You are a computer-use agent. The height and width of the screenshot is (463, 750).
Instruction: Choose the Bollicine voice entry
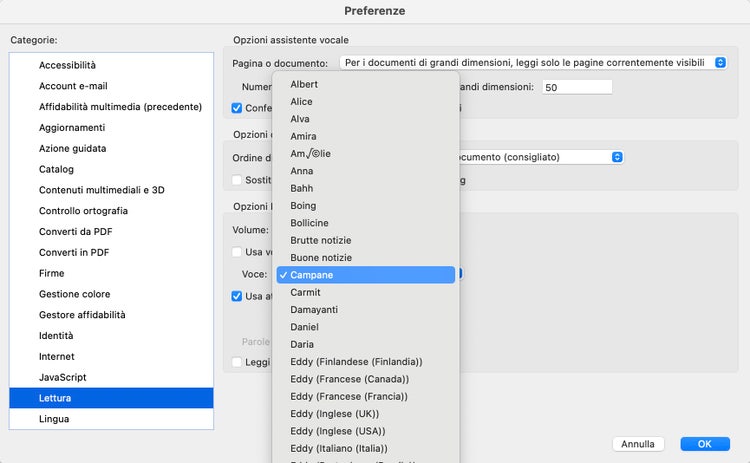[309, 223]
